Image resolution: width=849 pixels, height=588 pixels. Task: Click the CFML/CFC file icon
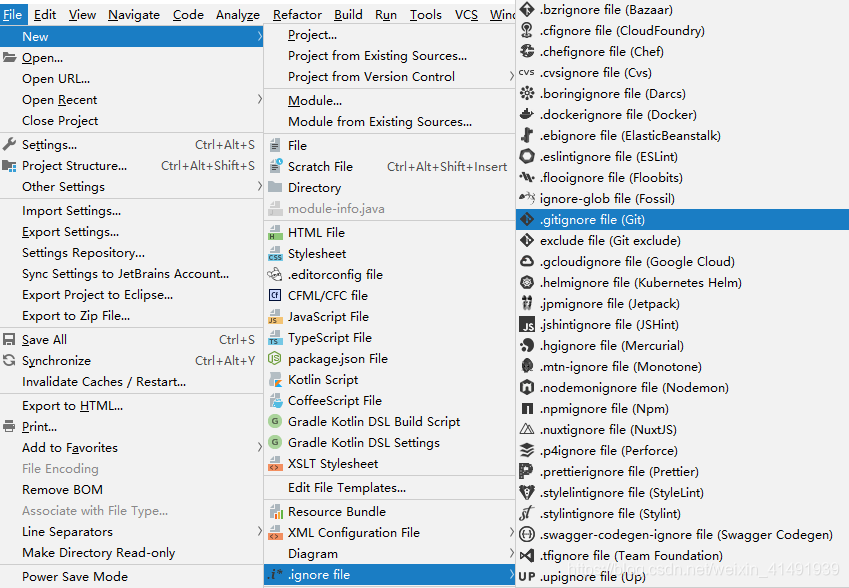[276, 295]
